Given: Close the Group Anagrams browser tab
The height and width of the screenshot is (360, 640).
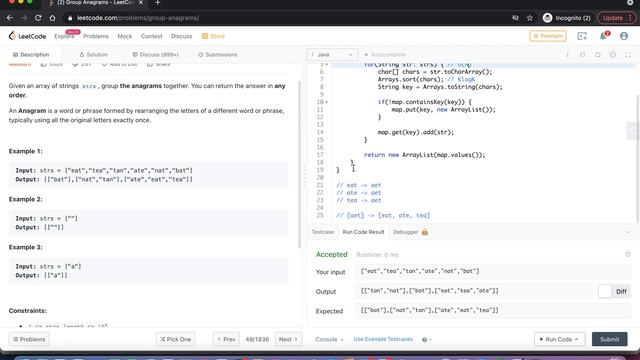Looking at the screenshot, I should pos(141,3).
